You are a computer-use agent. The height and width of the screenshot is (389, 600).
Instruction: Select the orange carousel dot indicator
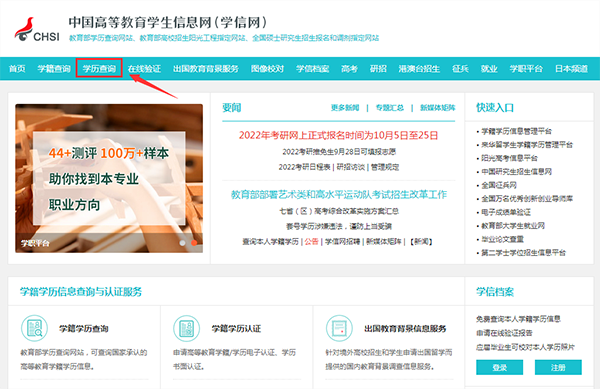pyautogui.click(x=194, y=243)
